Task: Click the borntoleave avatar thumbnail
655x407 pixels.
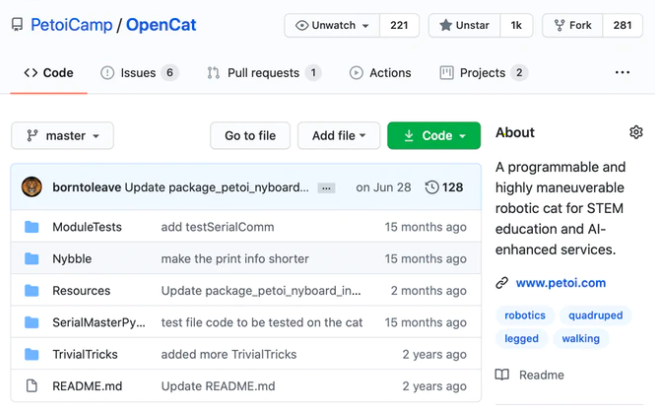Action: 32,187
